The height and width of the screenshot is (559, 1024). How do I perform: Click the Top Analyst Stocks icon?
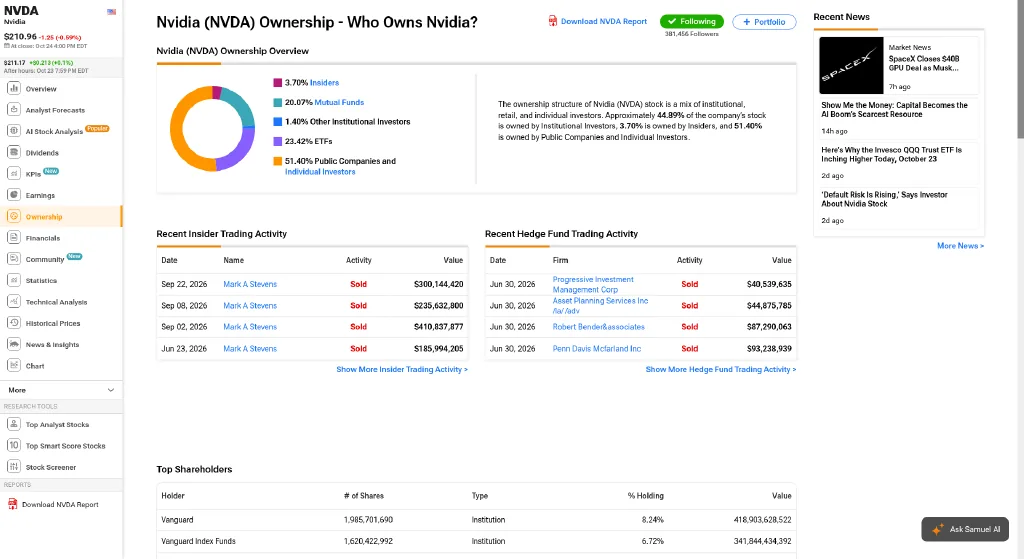tap(14, 424)
